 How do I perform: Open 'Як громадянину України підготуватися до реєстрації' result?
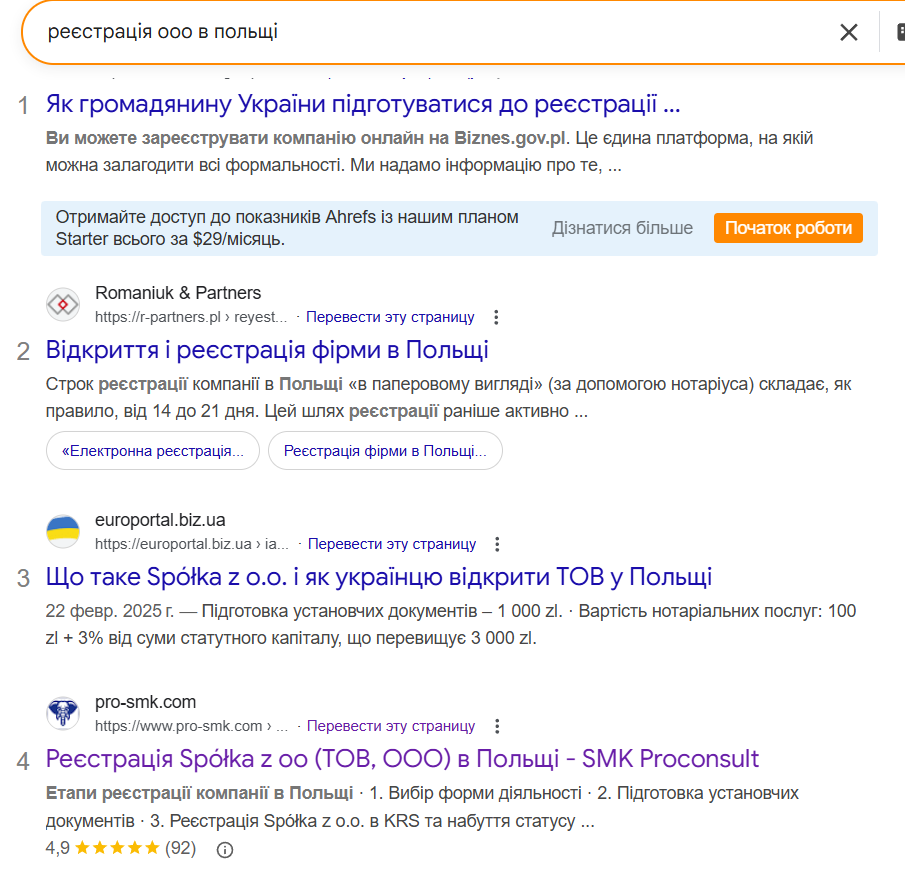coord(363,104)
